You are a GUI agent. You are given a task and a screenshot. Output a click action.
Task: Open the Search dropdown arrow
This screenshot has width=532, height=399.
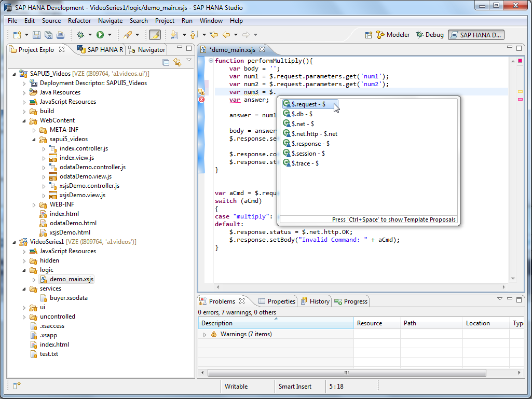tap(137, 35)
